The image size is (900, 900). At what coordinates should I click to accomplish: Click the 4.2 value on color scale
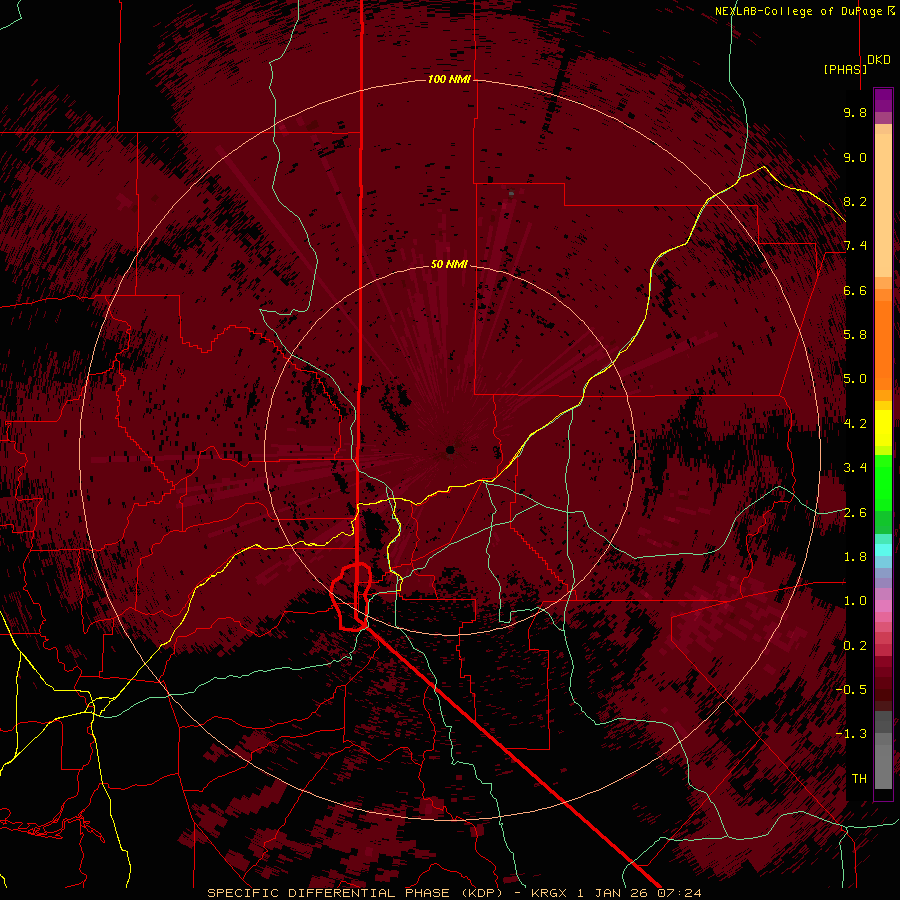coord(855,424)
